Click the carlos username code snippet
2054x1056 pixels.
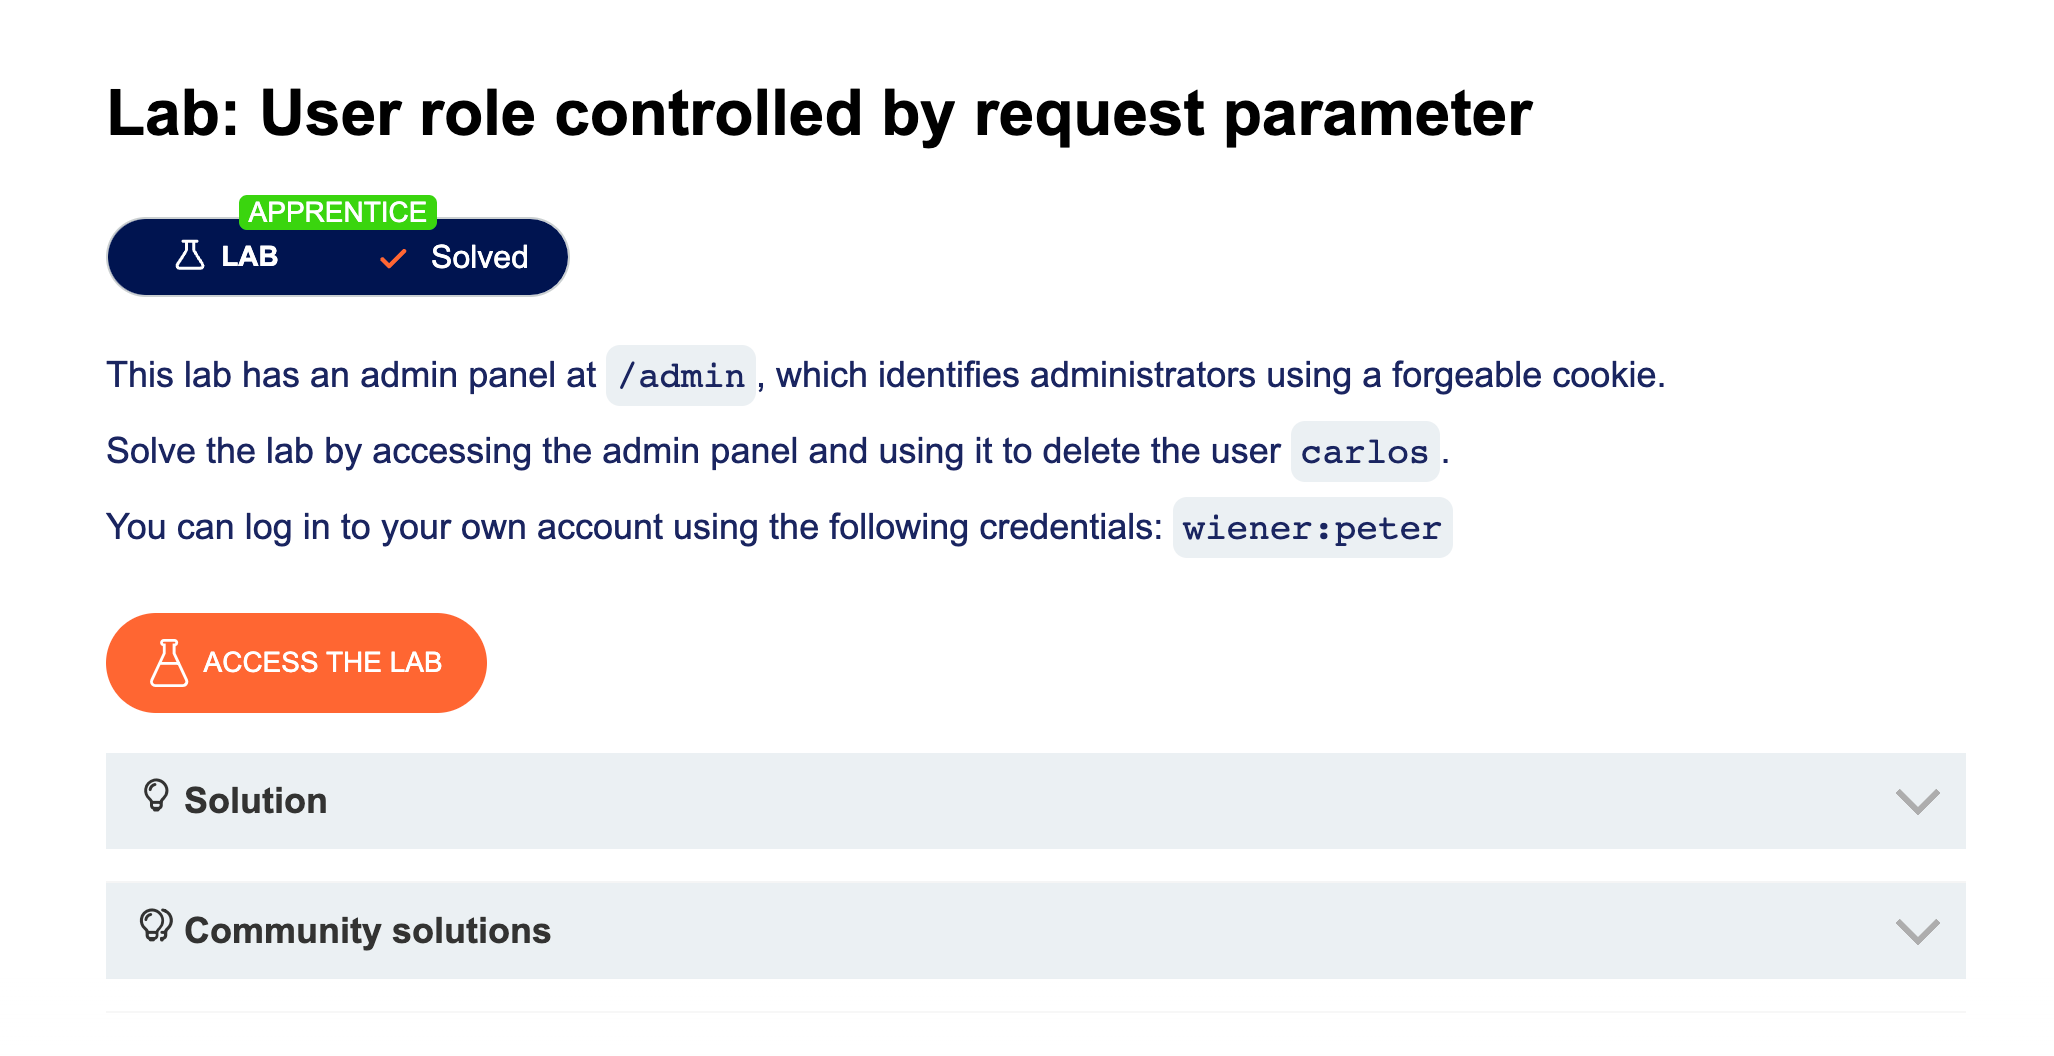(x=1364, y=452)
